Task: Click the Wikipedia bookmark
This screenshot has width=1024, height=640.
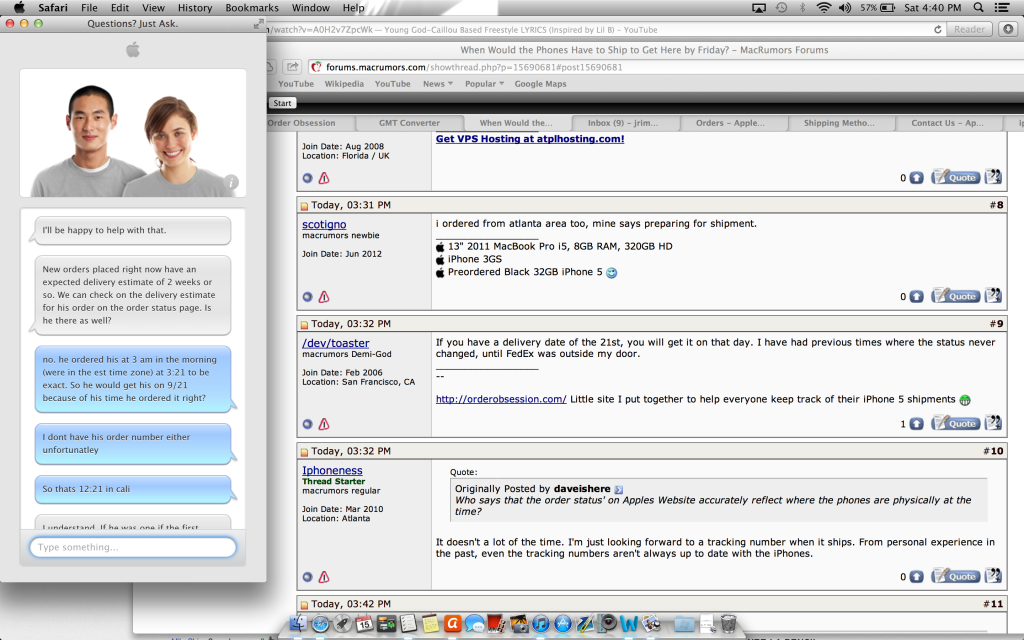Action: tap(344, 84)
